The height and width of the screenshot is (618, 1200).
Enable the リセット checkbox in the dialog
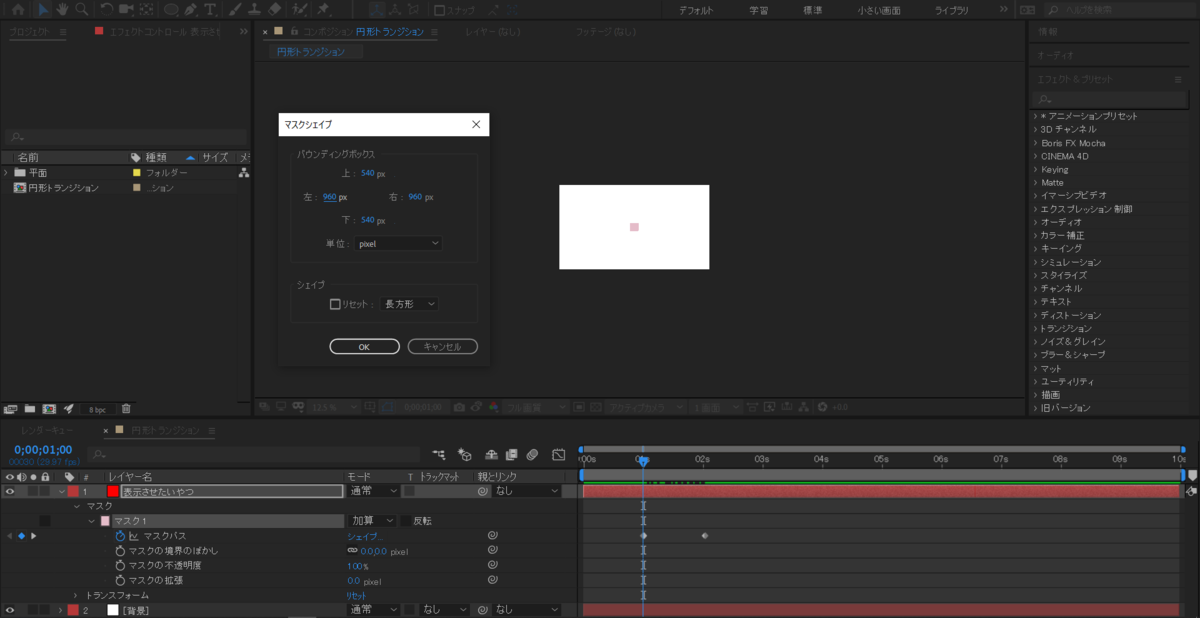coord(335,304)
